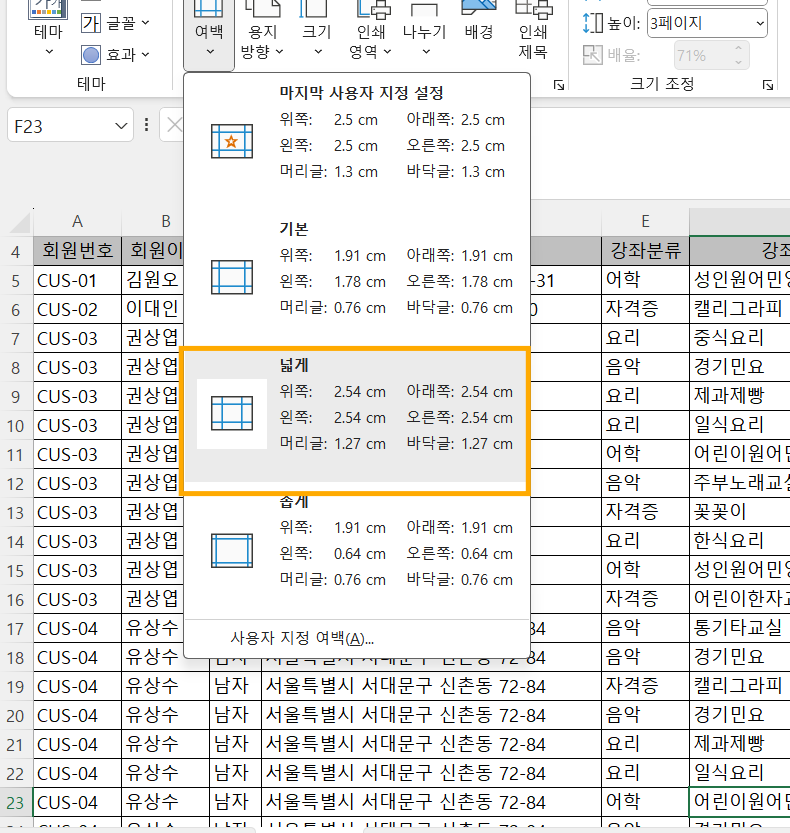Viewport: 790px width, 833px height.
Task: Expand the 글꼴 theme fonts dropdown
Action: [x=116, y=22]
